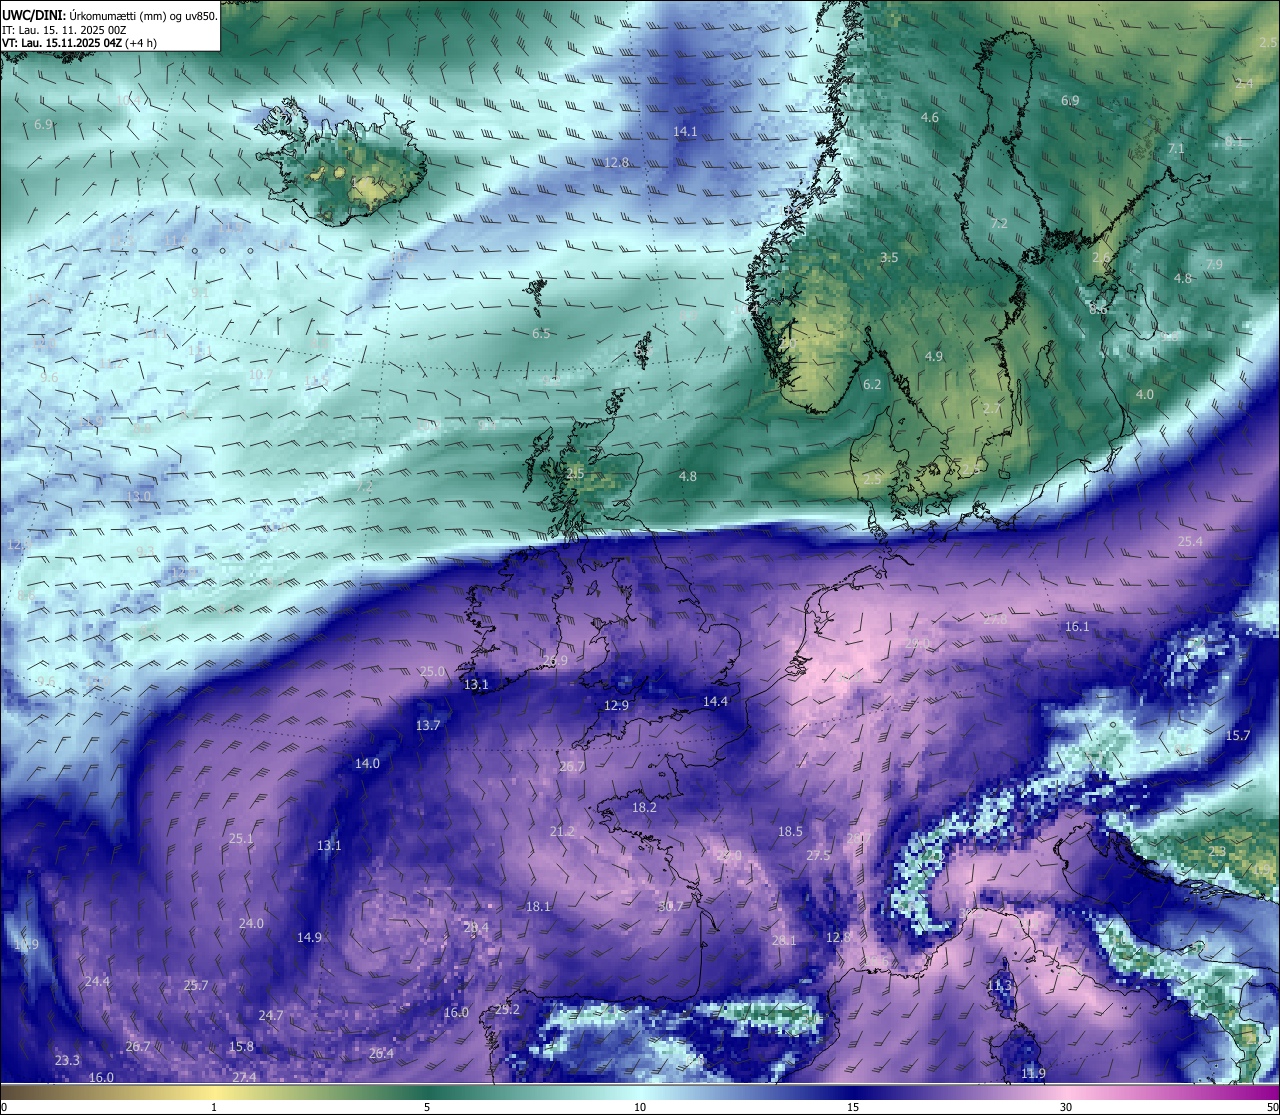Click the map value 25.0 west of Ireland

coord(432,672)
